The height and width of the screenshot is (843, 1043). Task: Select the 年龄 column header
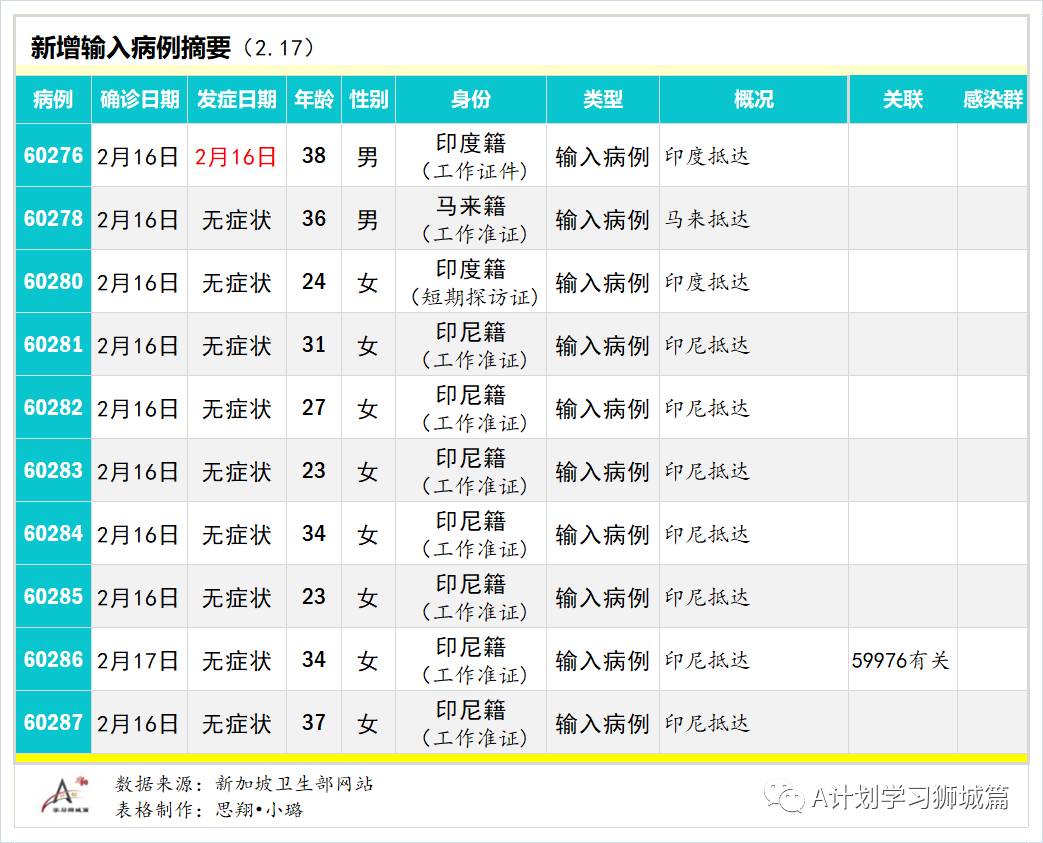313,99
